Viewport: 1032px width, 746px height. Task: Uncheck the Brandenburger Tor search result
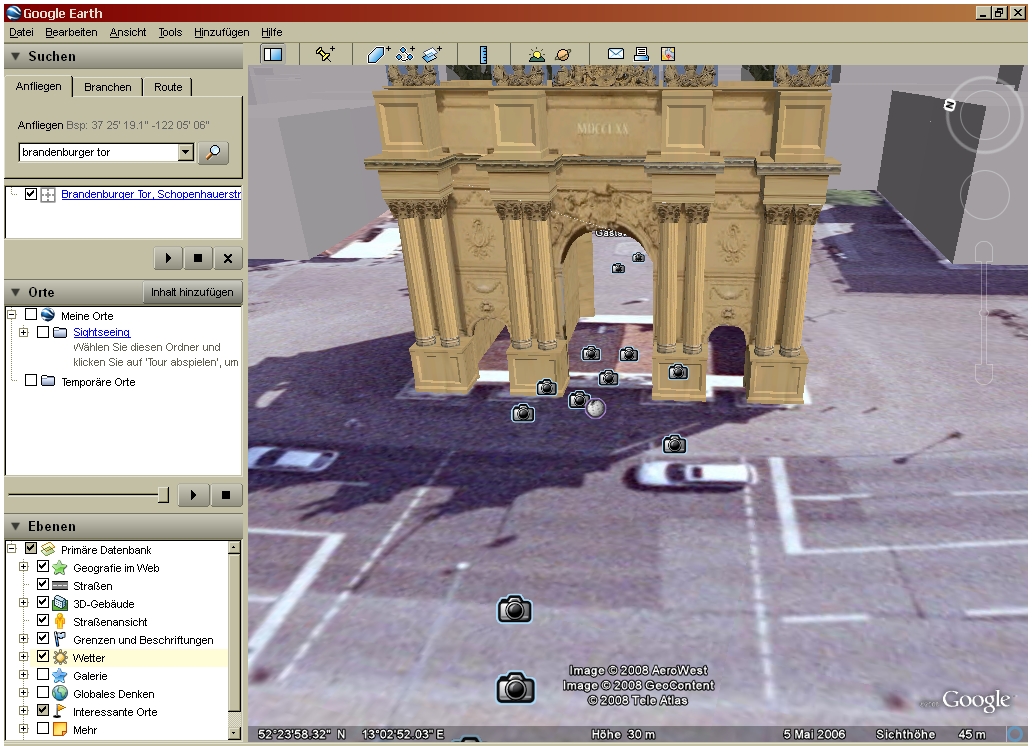coord(31,194)
